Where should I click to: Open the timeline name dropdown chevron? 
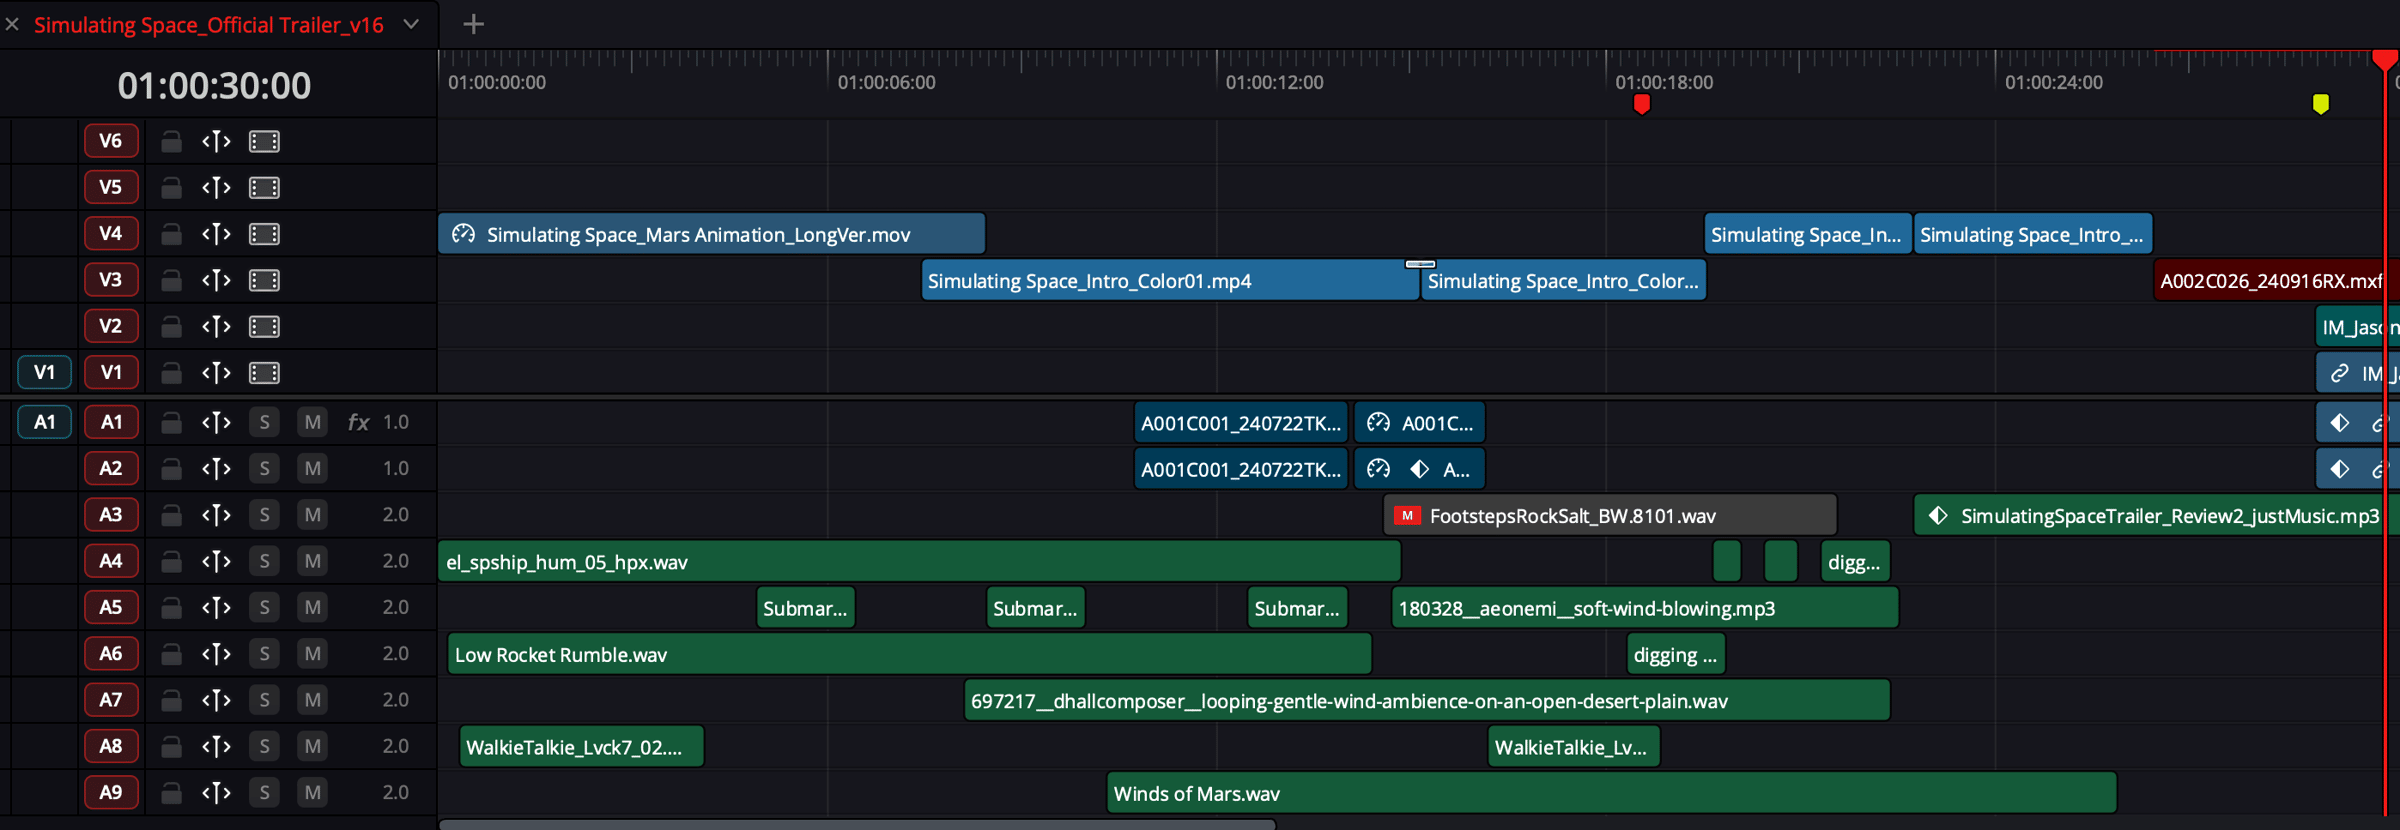pos(411,25)
